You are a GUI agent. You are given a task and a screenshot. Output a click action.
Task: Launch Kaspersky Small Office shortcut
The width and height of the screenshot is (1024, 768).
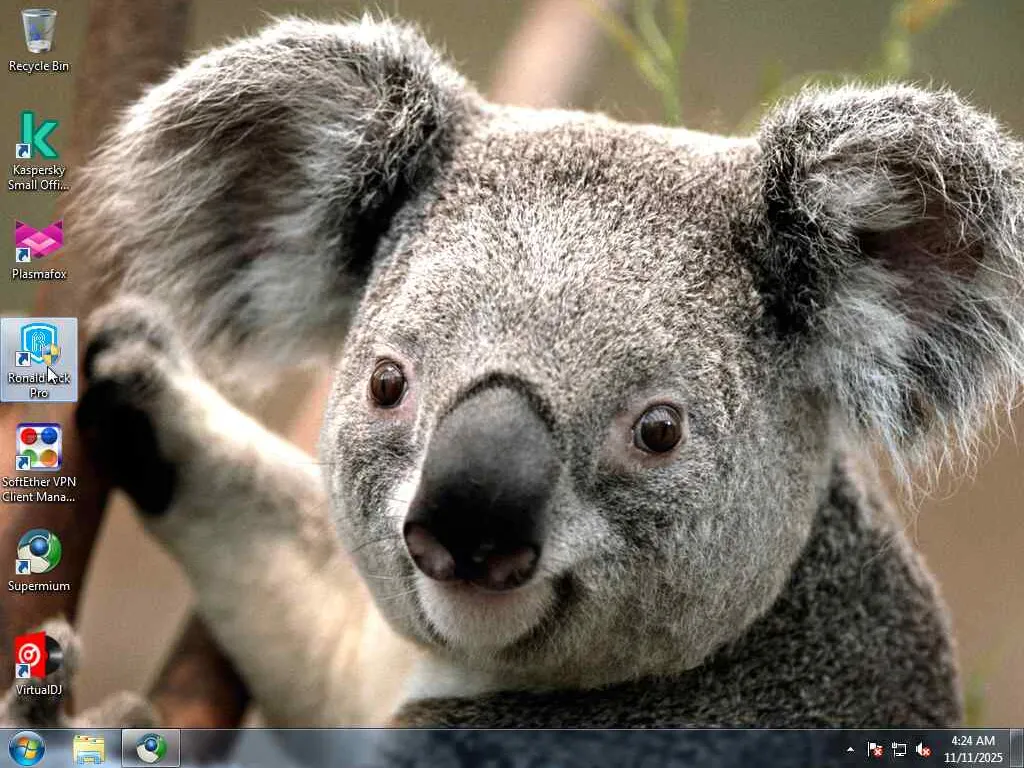click(39, 151)
